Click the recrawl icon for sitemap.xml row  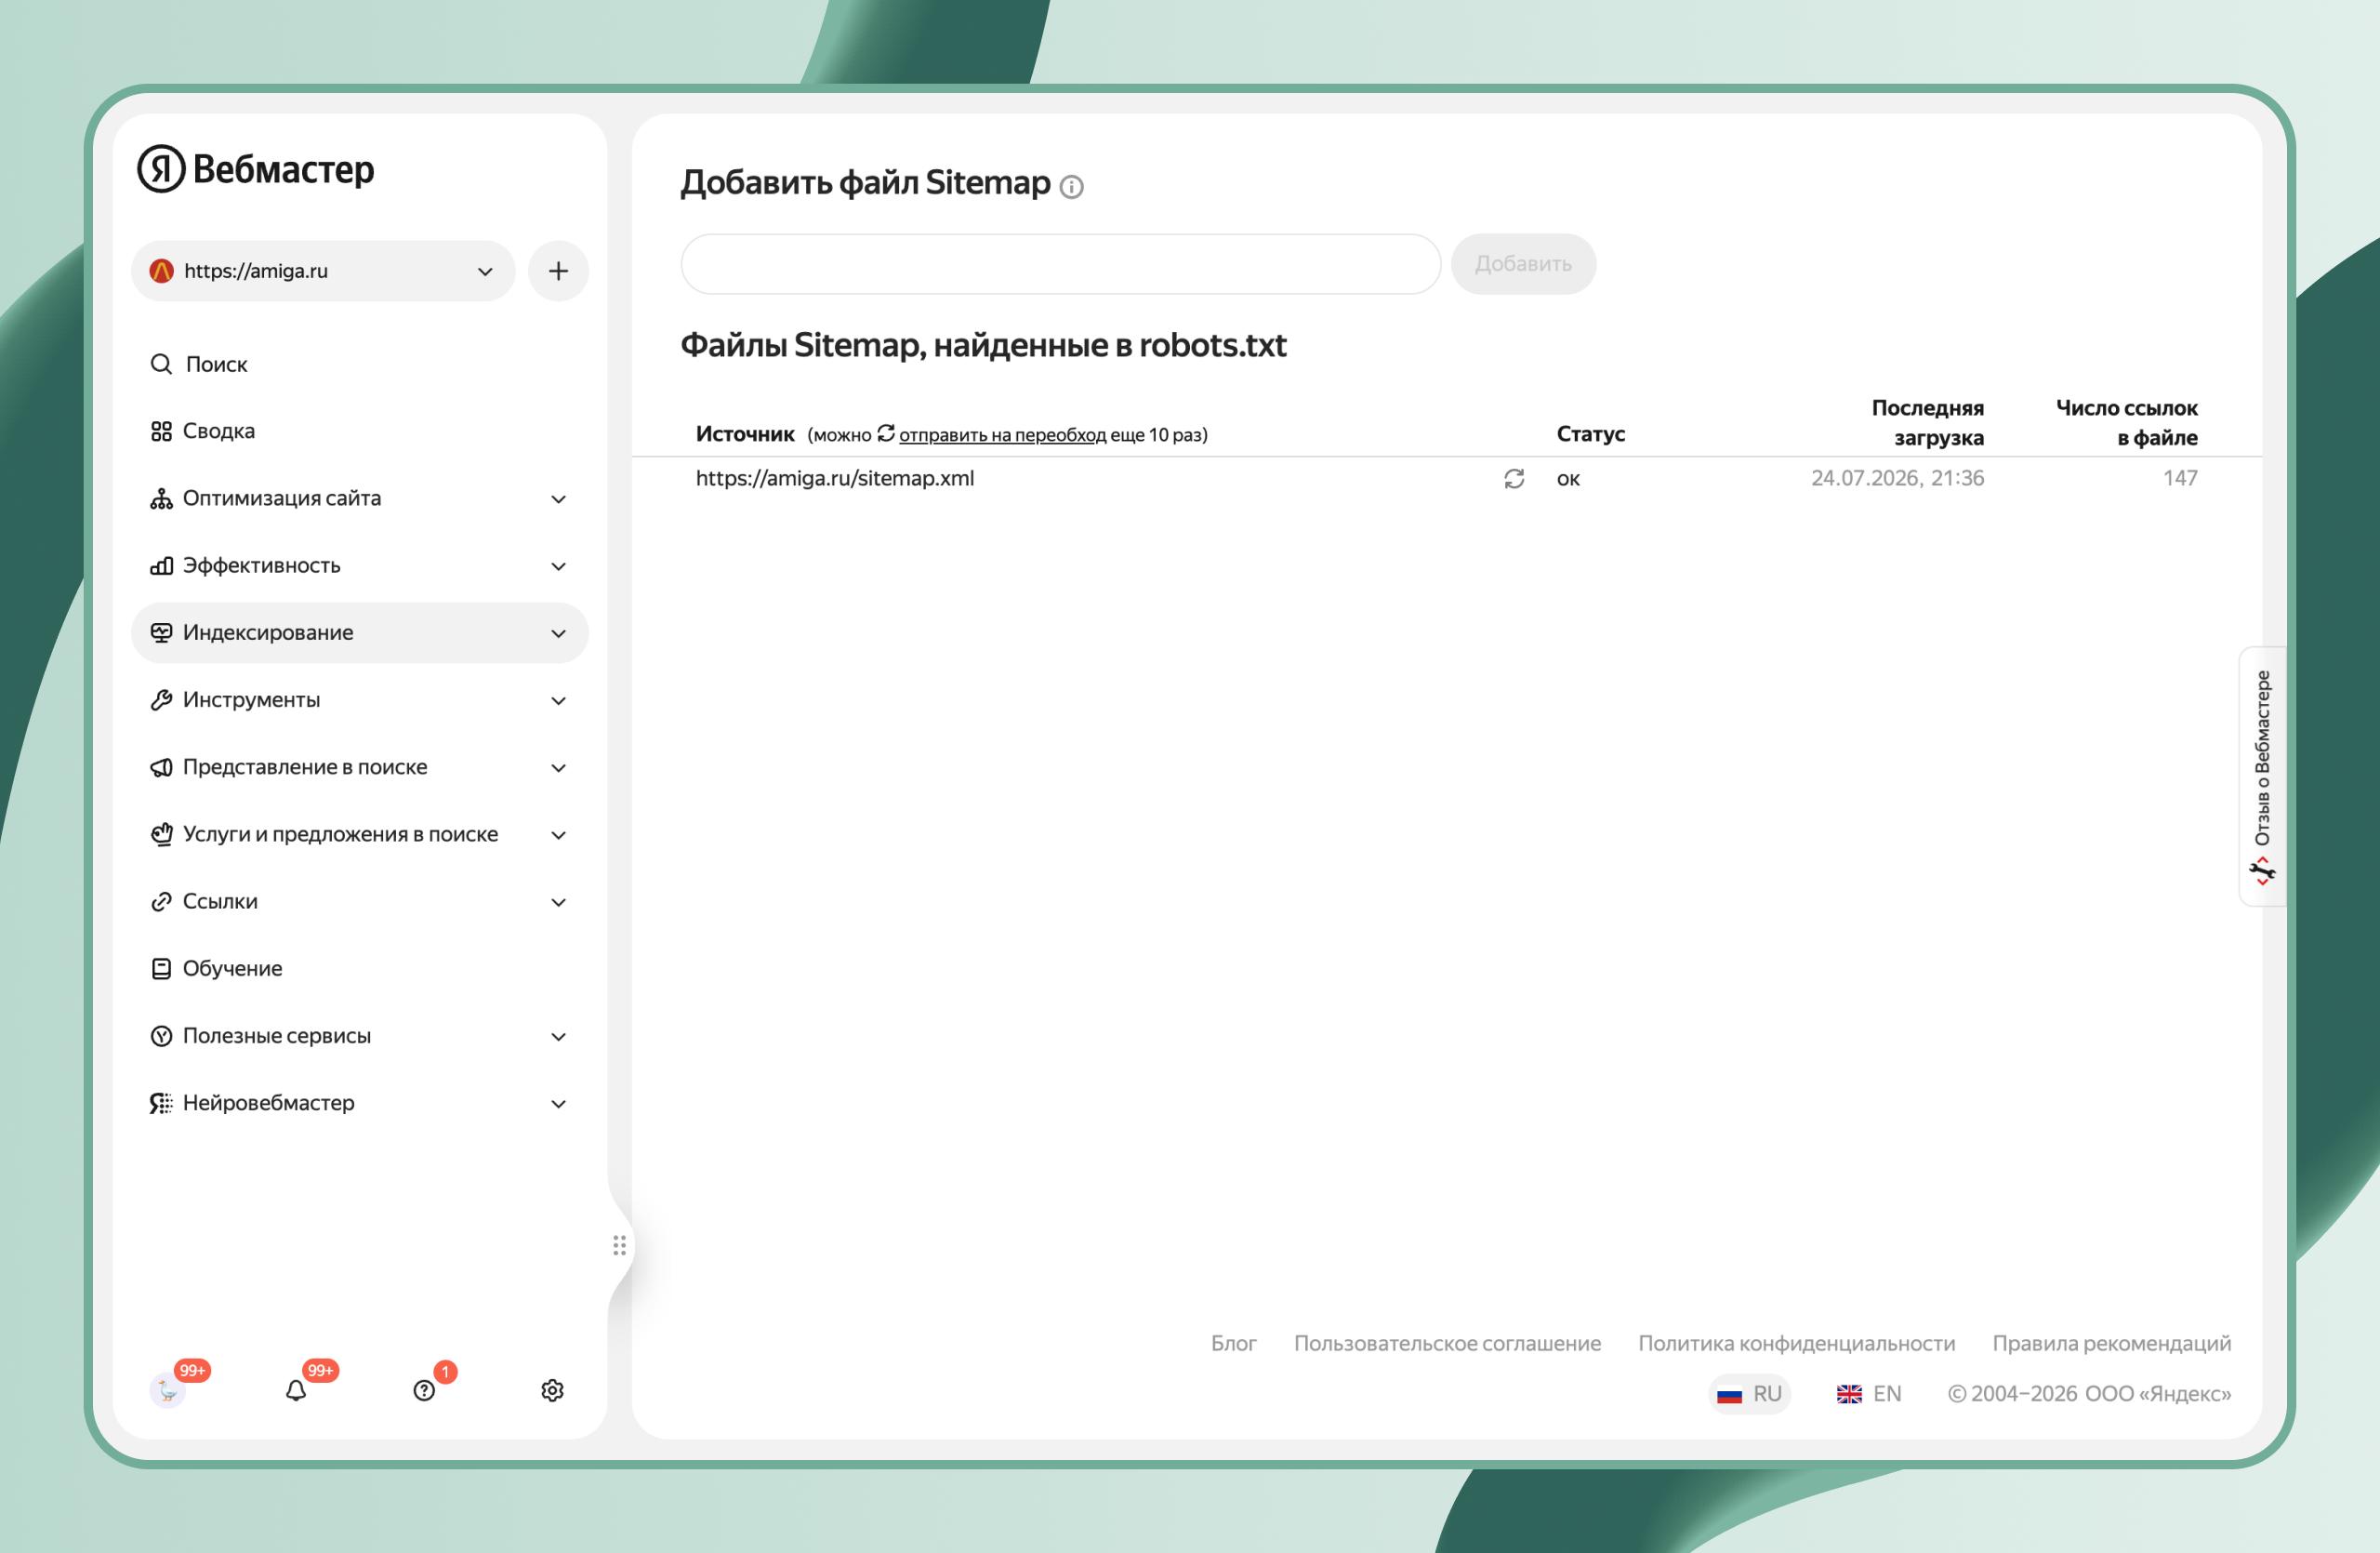(1514, 479)
